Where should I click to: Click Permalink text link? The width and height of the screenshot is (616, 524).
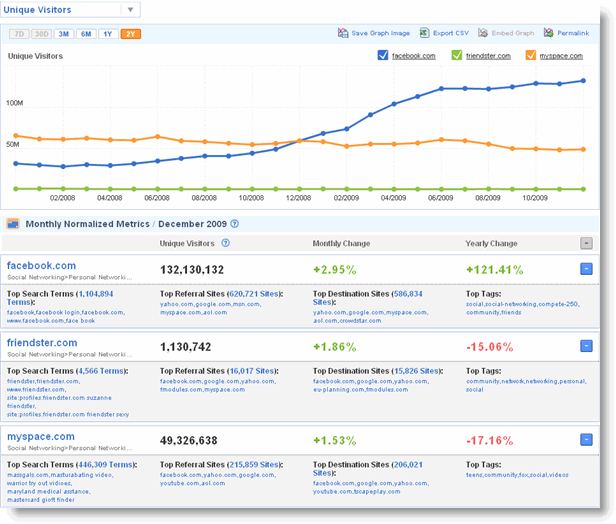[573, 33]
